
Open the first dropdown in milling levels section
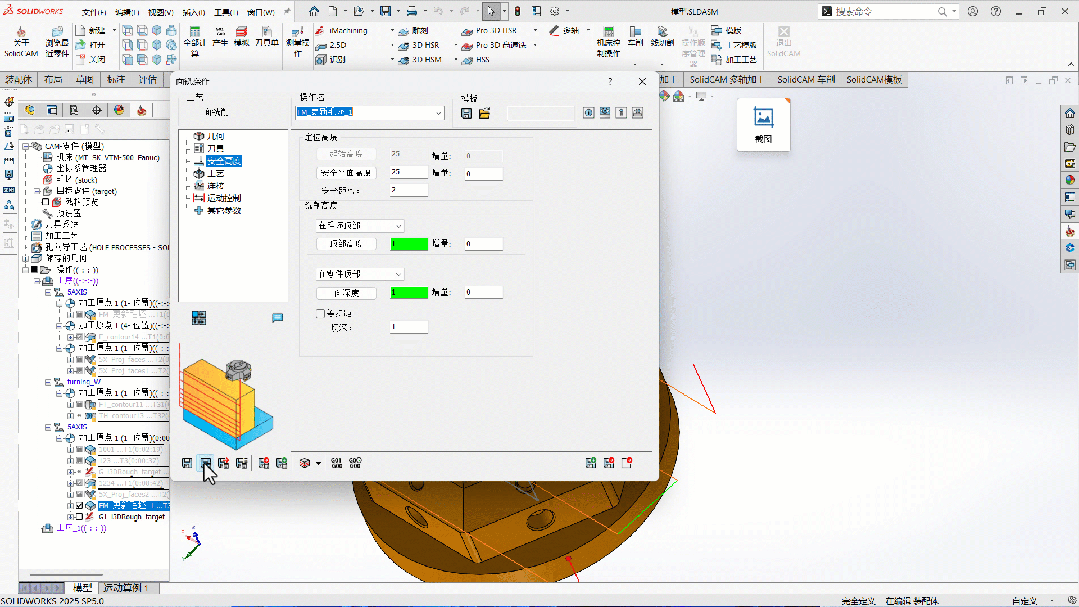click(x=359, y=226)
